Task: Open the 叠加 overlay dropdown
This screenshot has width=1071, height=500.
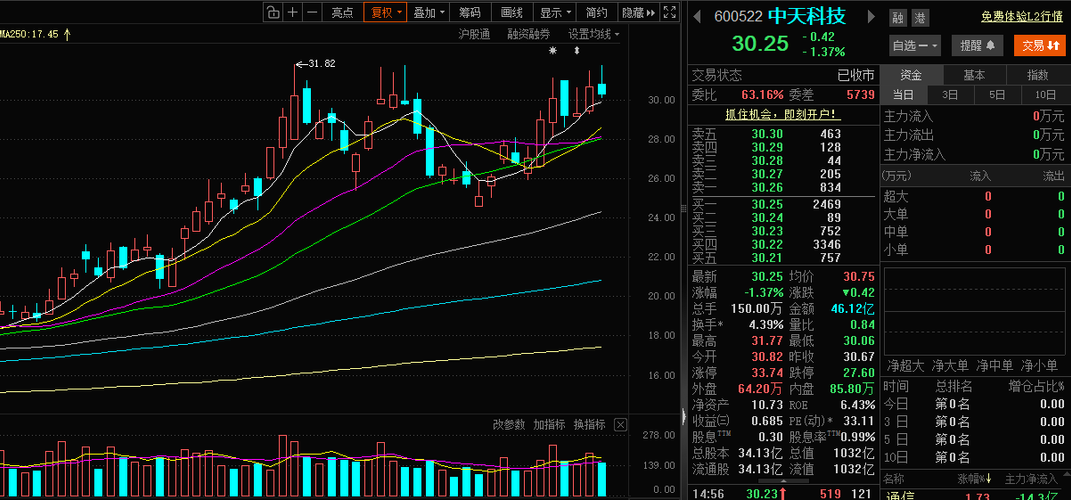Action: tap(430, 12)
